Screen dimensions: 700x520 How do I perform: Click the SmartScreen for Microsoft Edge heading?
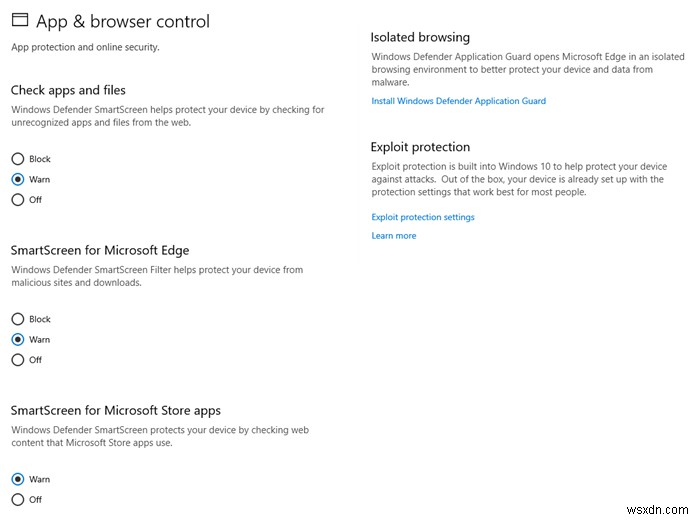coord(100,250)
